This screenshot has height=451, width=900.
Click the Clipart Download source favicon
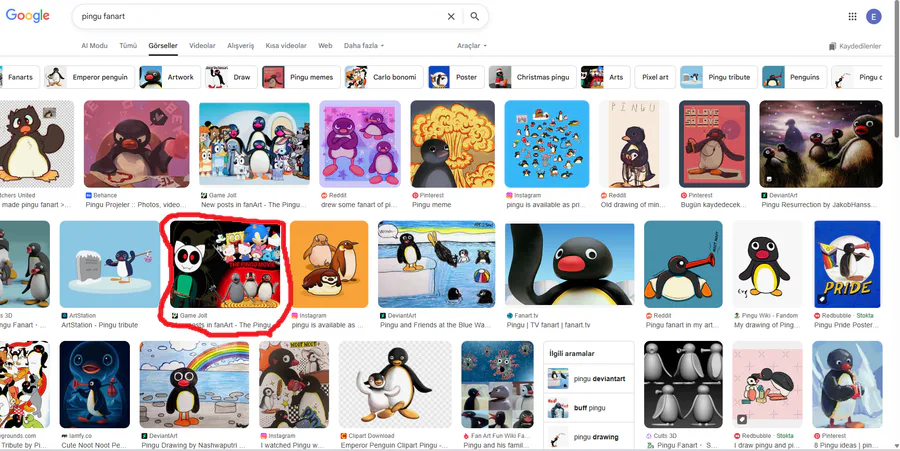(343, 436)
